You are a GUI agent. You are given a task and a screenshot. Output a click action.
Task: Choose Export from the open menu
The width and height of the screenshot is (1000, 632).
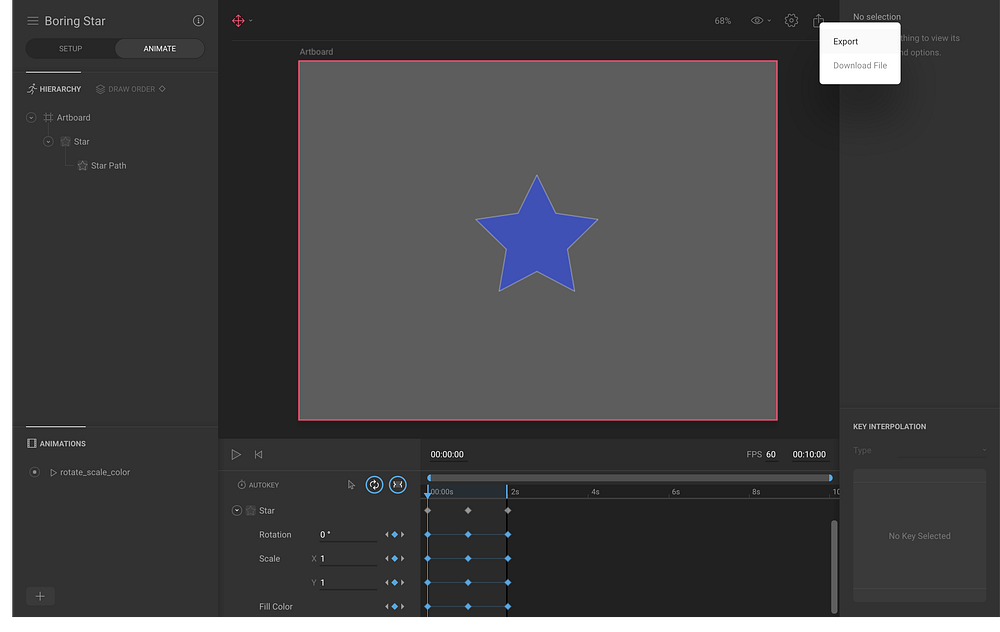[845, 41]
